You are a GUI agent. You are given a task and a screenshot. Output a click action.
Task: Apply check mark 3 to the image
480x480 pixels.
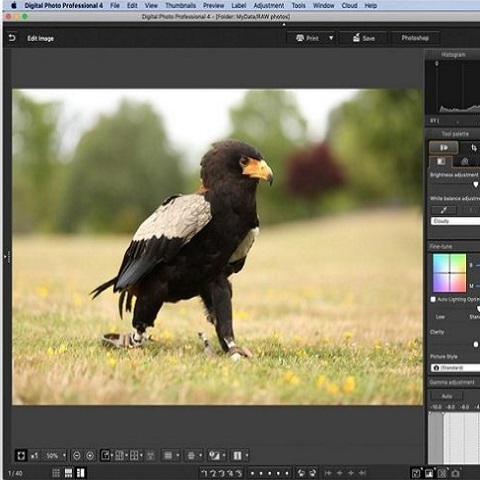coord(221,473)
